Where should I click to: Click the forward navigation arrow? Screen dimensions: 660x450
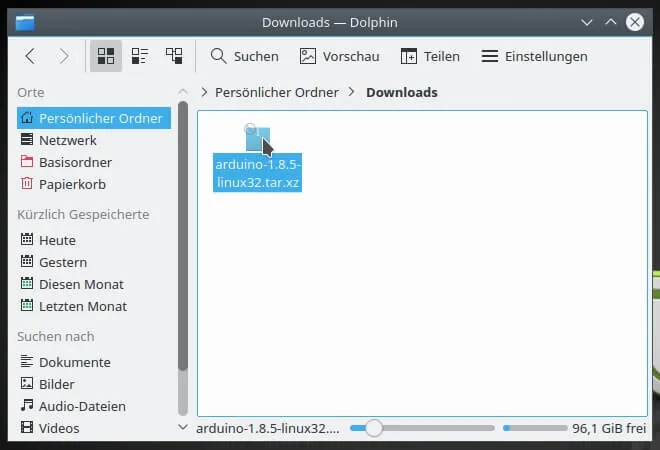(64, 56)
